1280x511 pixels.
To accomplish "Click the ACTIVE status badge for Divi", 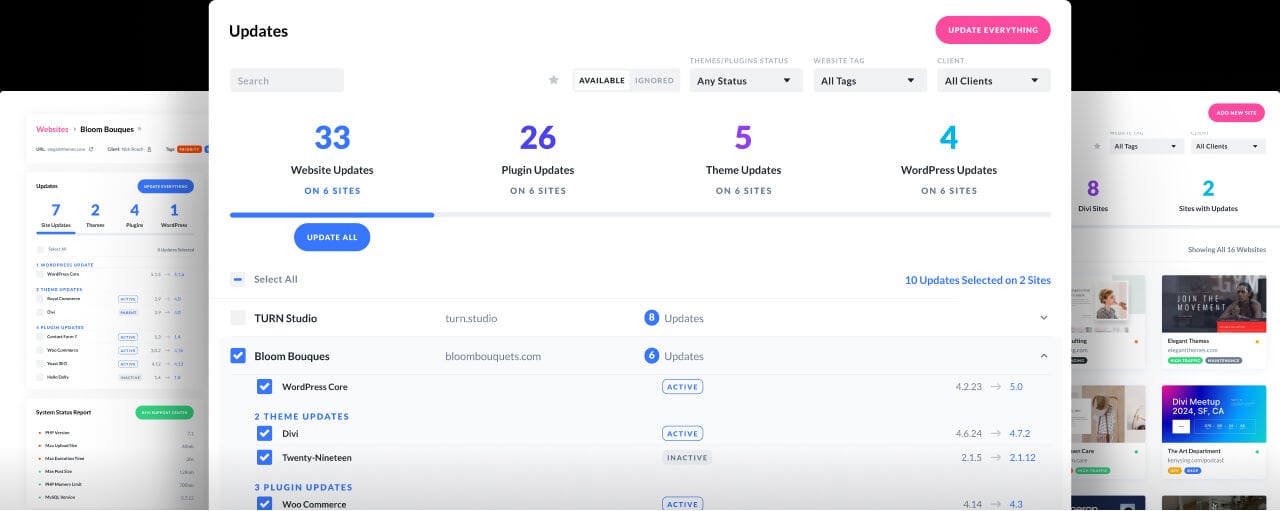I will (682, 434).
